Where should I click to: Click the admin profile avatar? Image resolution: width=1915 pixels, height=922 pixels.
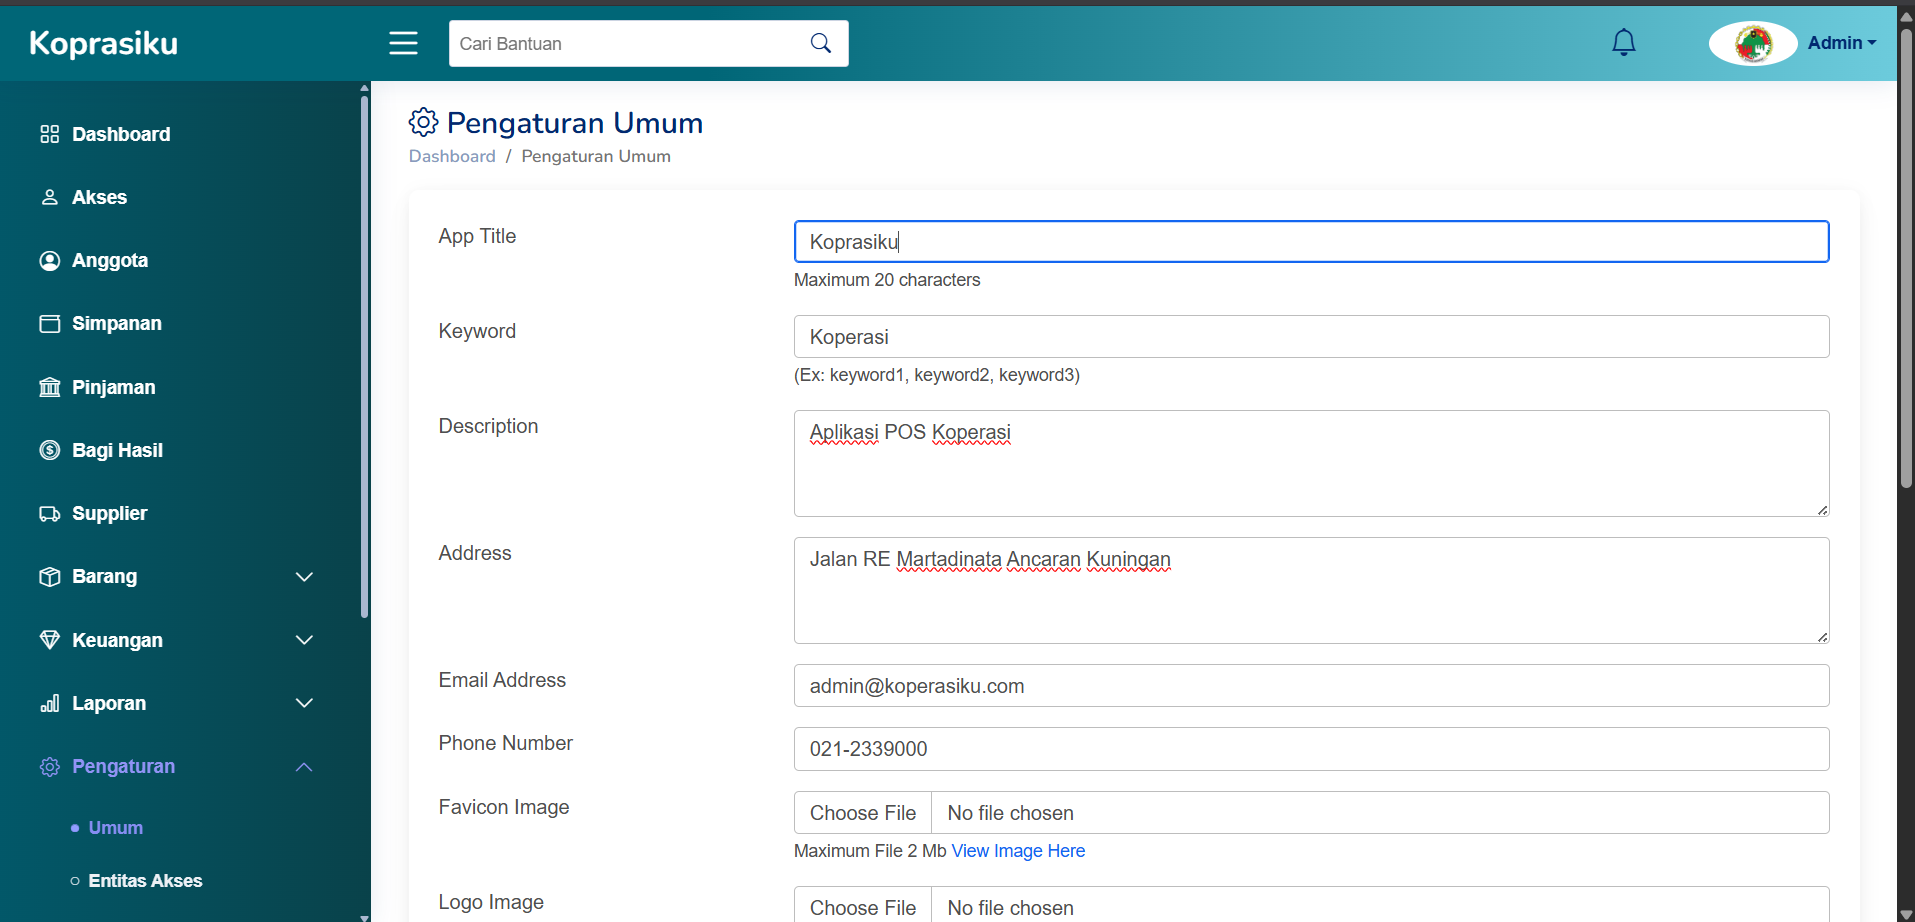click(x=1752, y=43)
